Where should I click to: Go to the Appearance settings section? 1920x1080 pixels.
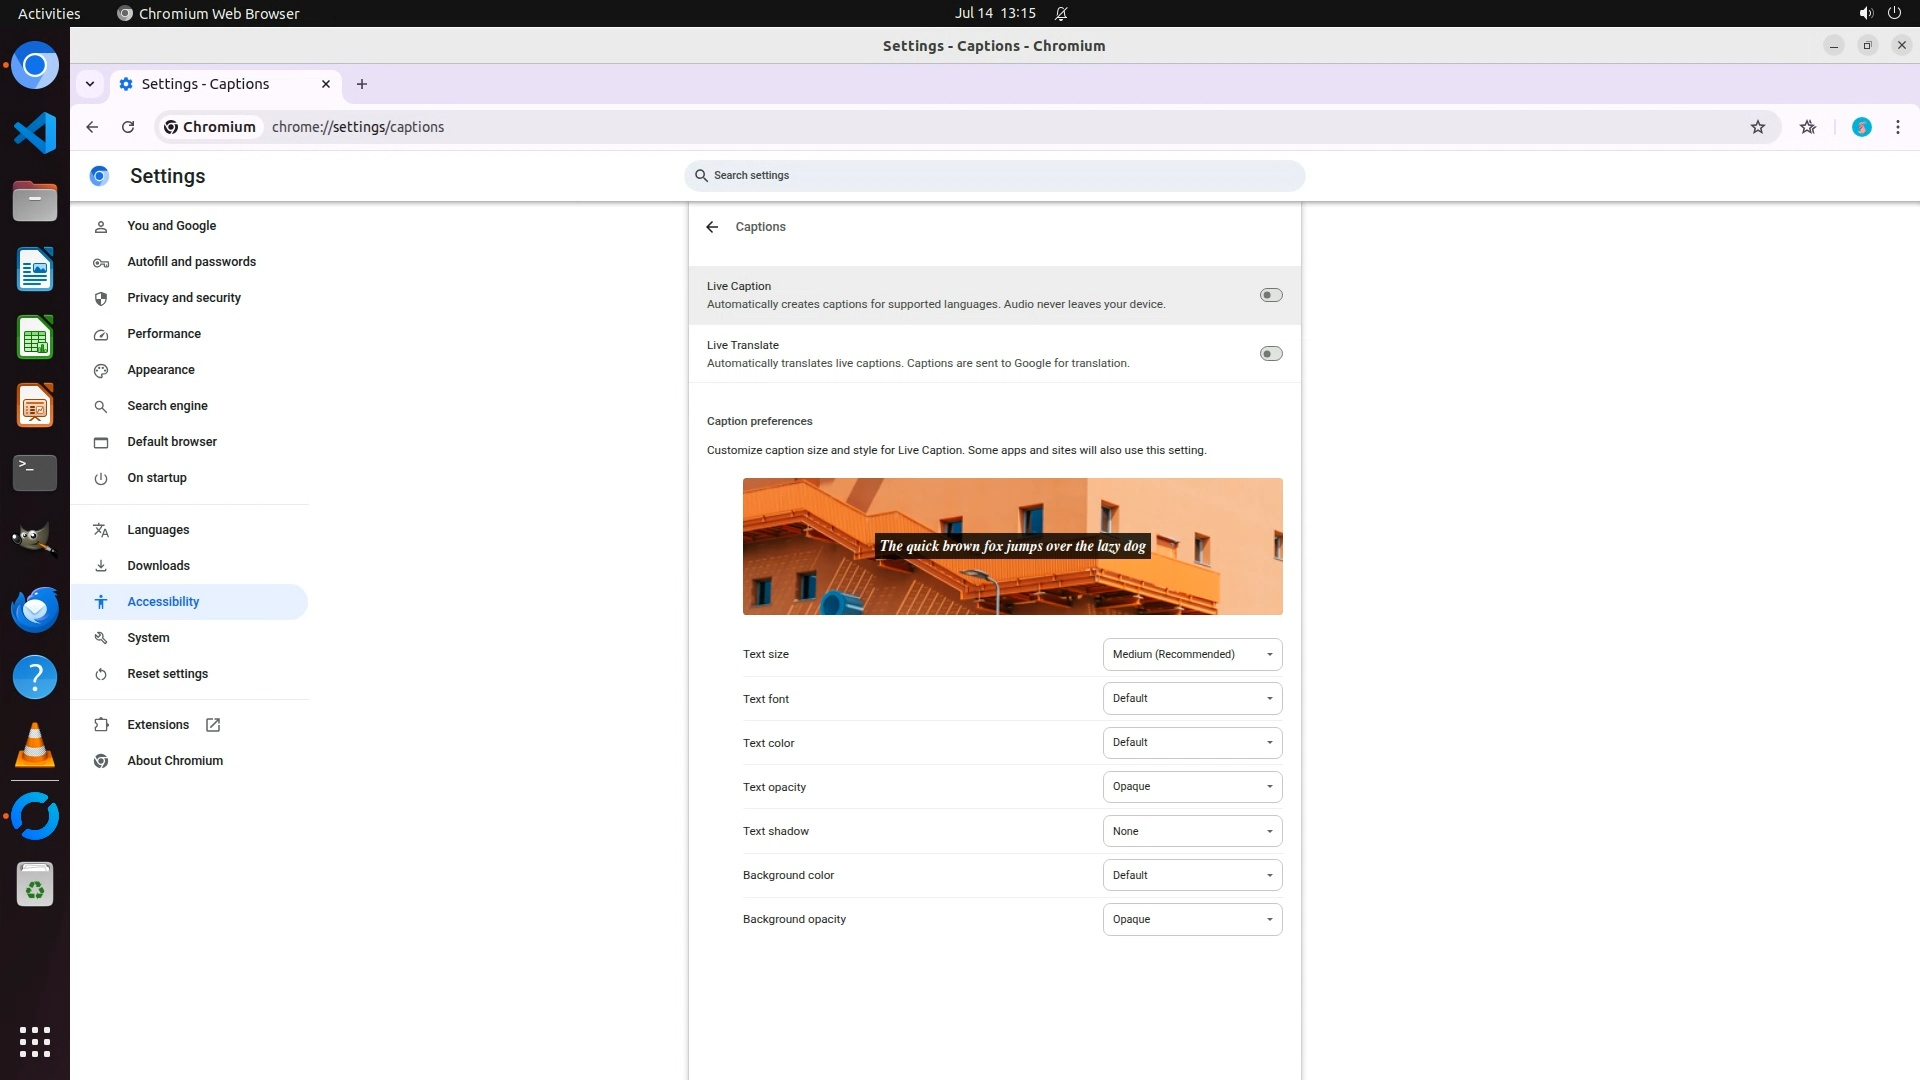(161, 370)
